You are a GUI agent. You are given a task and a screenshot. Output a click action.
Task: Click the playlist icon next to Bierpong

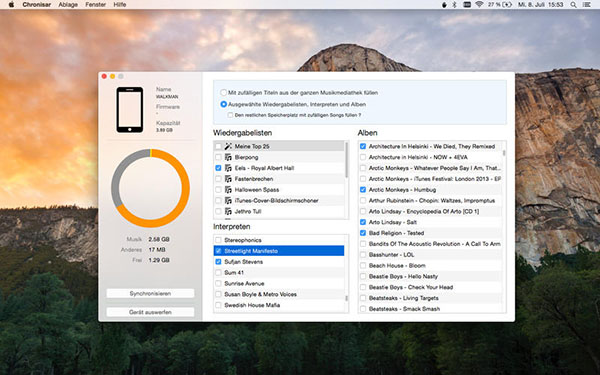[x=228, y=157]
